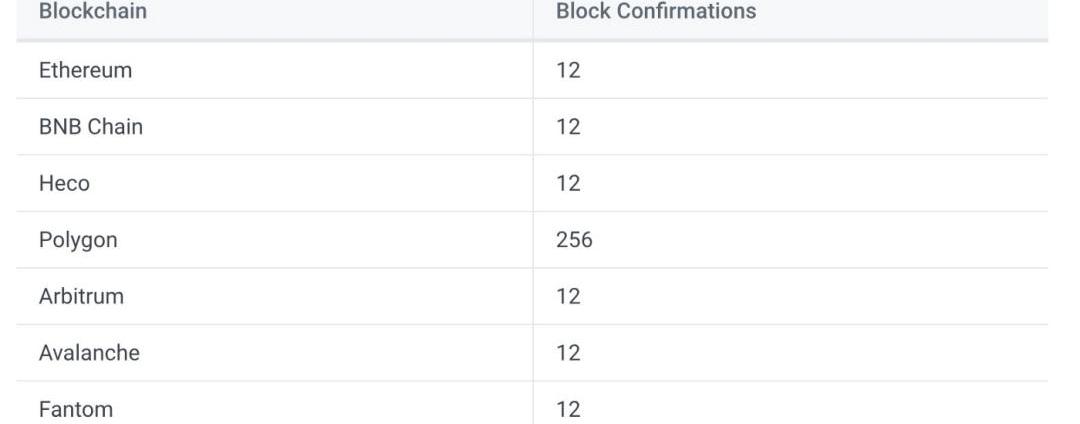
Task: Click the Block Confirmations column header
Action: 655,12
